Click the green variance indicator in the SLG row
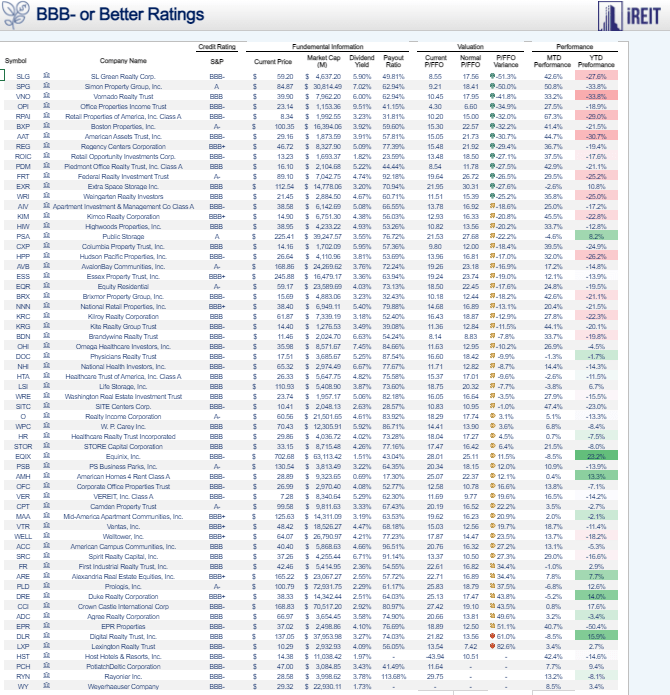The height and width of the screenshot is (695, 670). 492,76
